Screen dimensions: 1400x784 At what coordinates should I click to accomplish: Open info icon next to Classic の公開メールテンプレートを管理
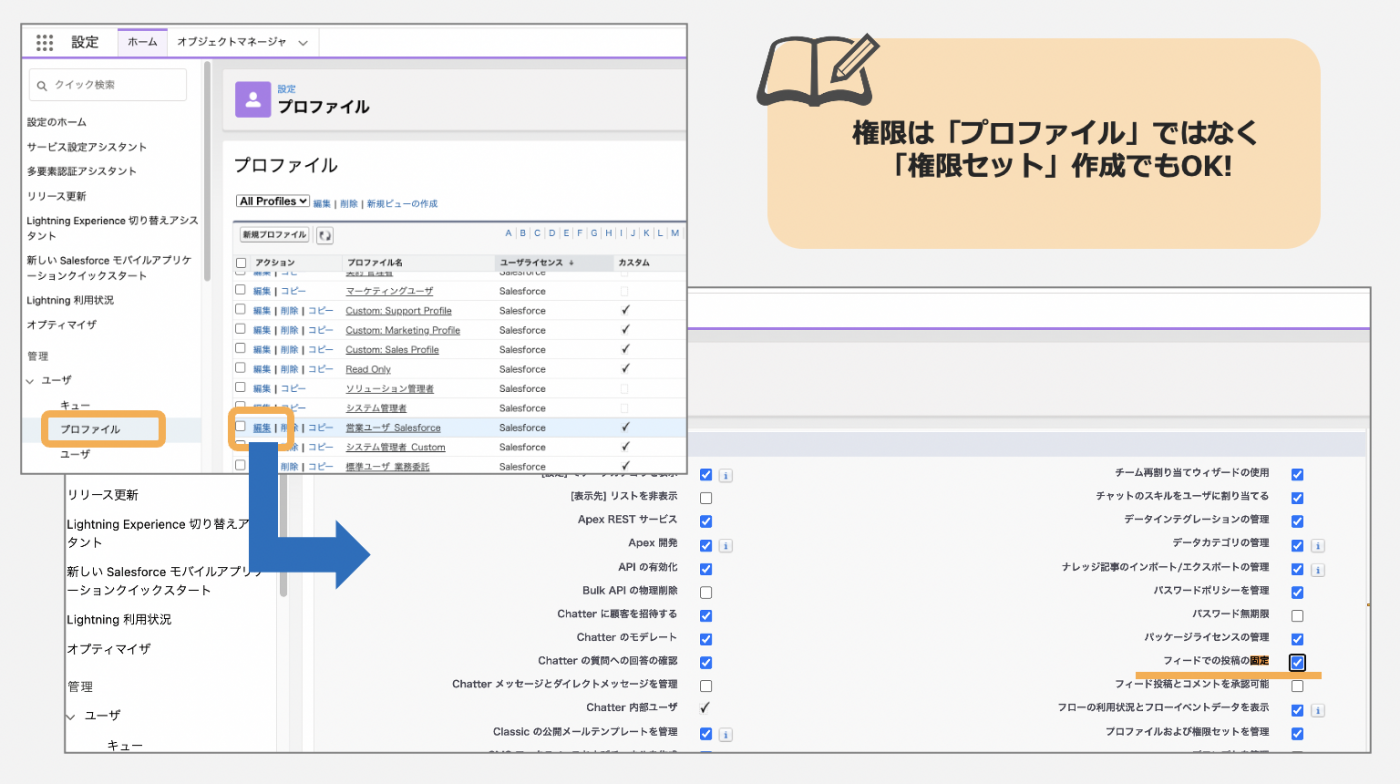pos(726,734)
